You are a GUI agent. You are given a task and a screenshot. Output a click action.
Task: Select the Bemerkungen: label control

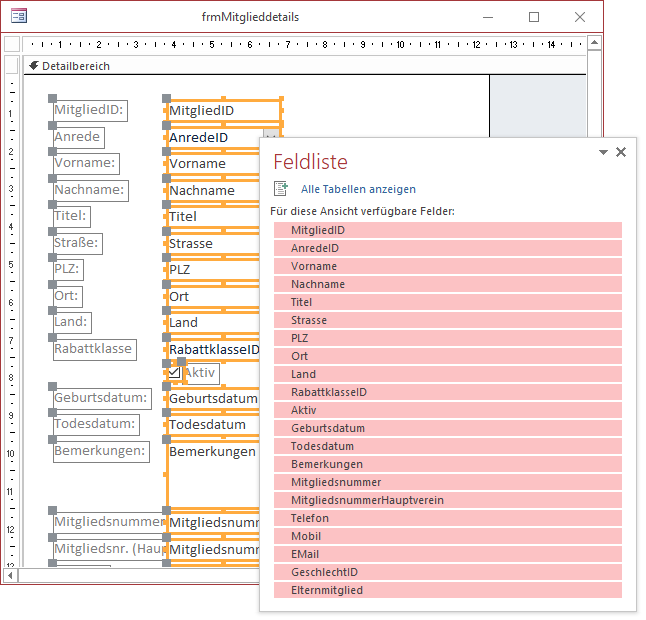101,452
